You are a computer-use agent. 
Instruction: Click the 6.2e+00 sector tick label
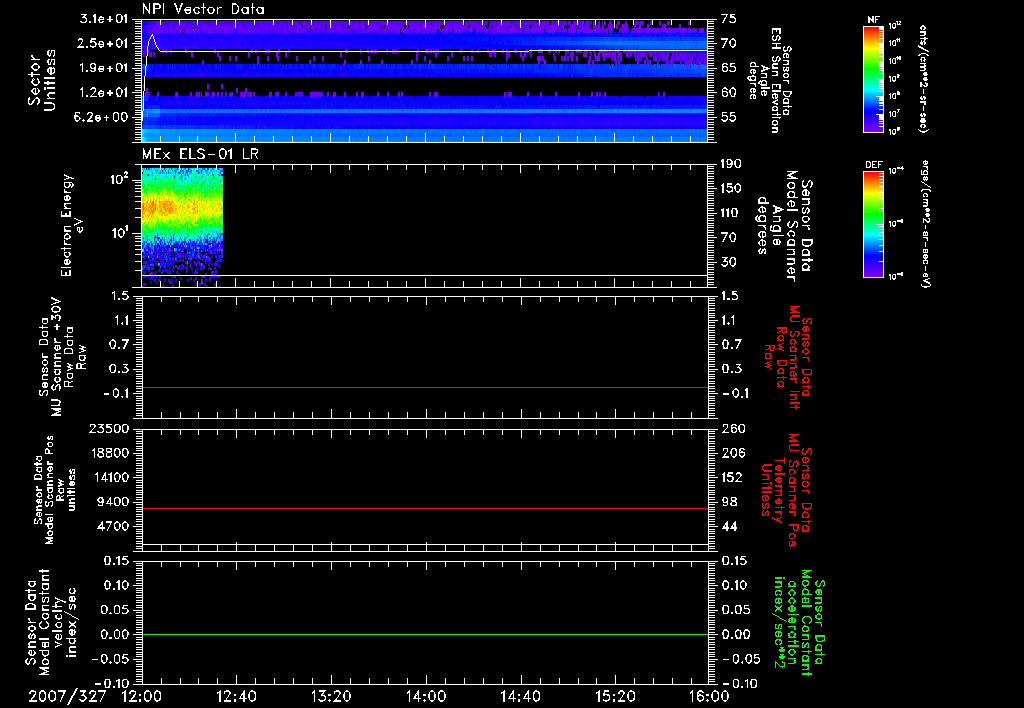point(103,117)
